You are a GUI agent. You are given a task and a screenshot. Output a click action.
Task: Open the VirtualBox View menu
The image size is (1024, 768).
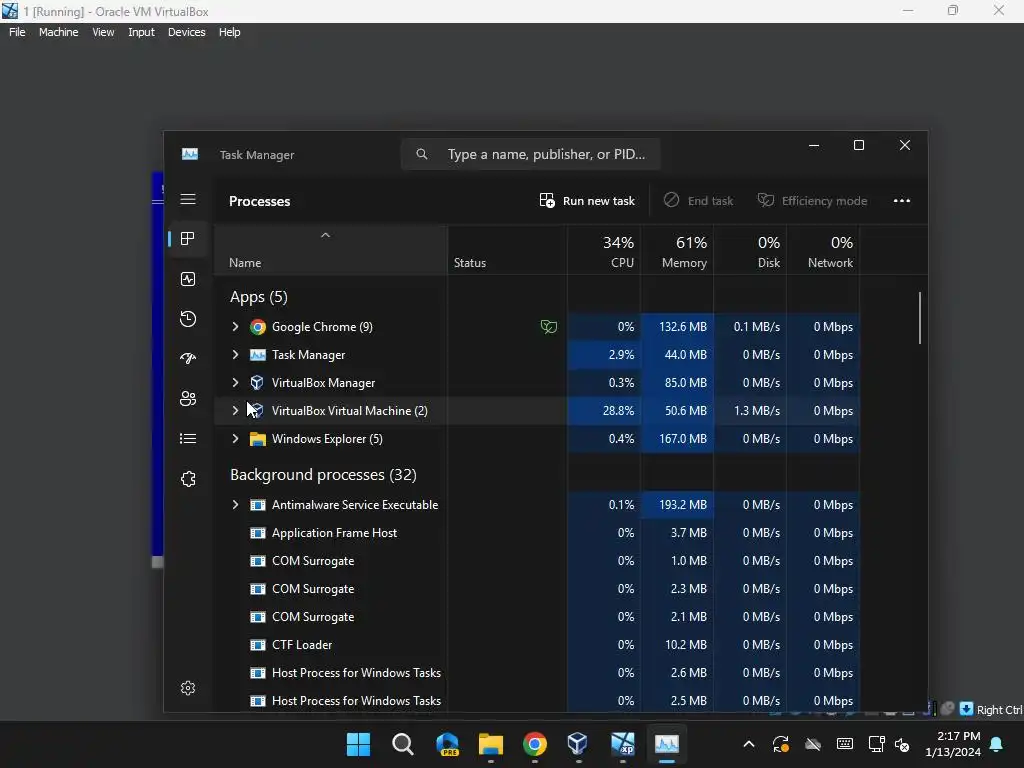[x=103, y=32]
